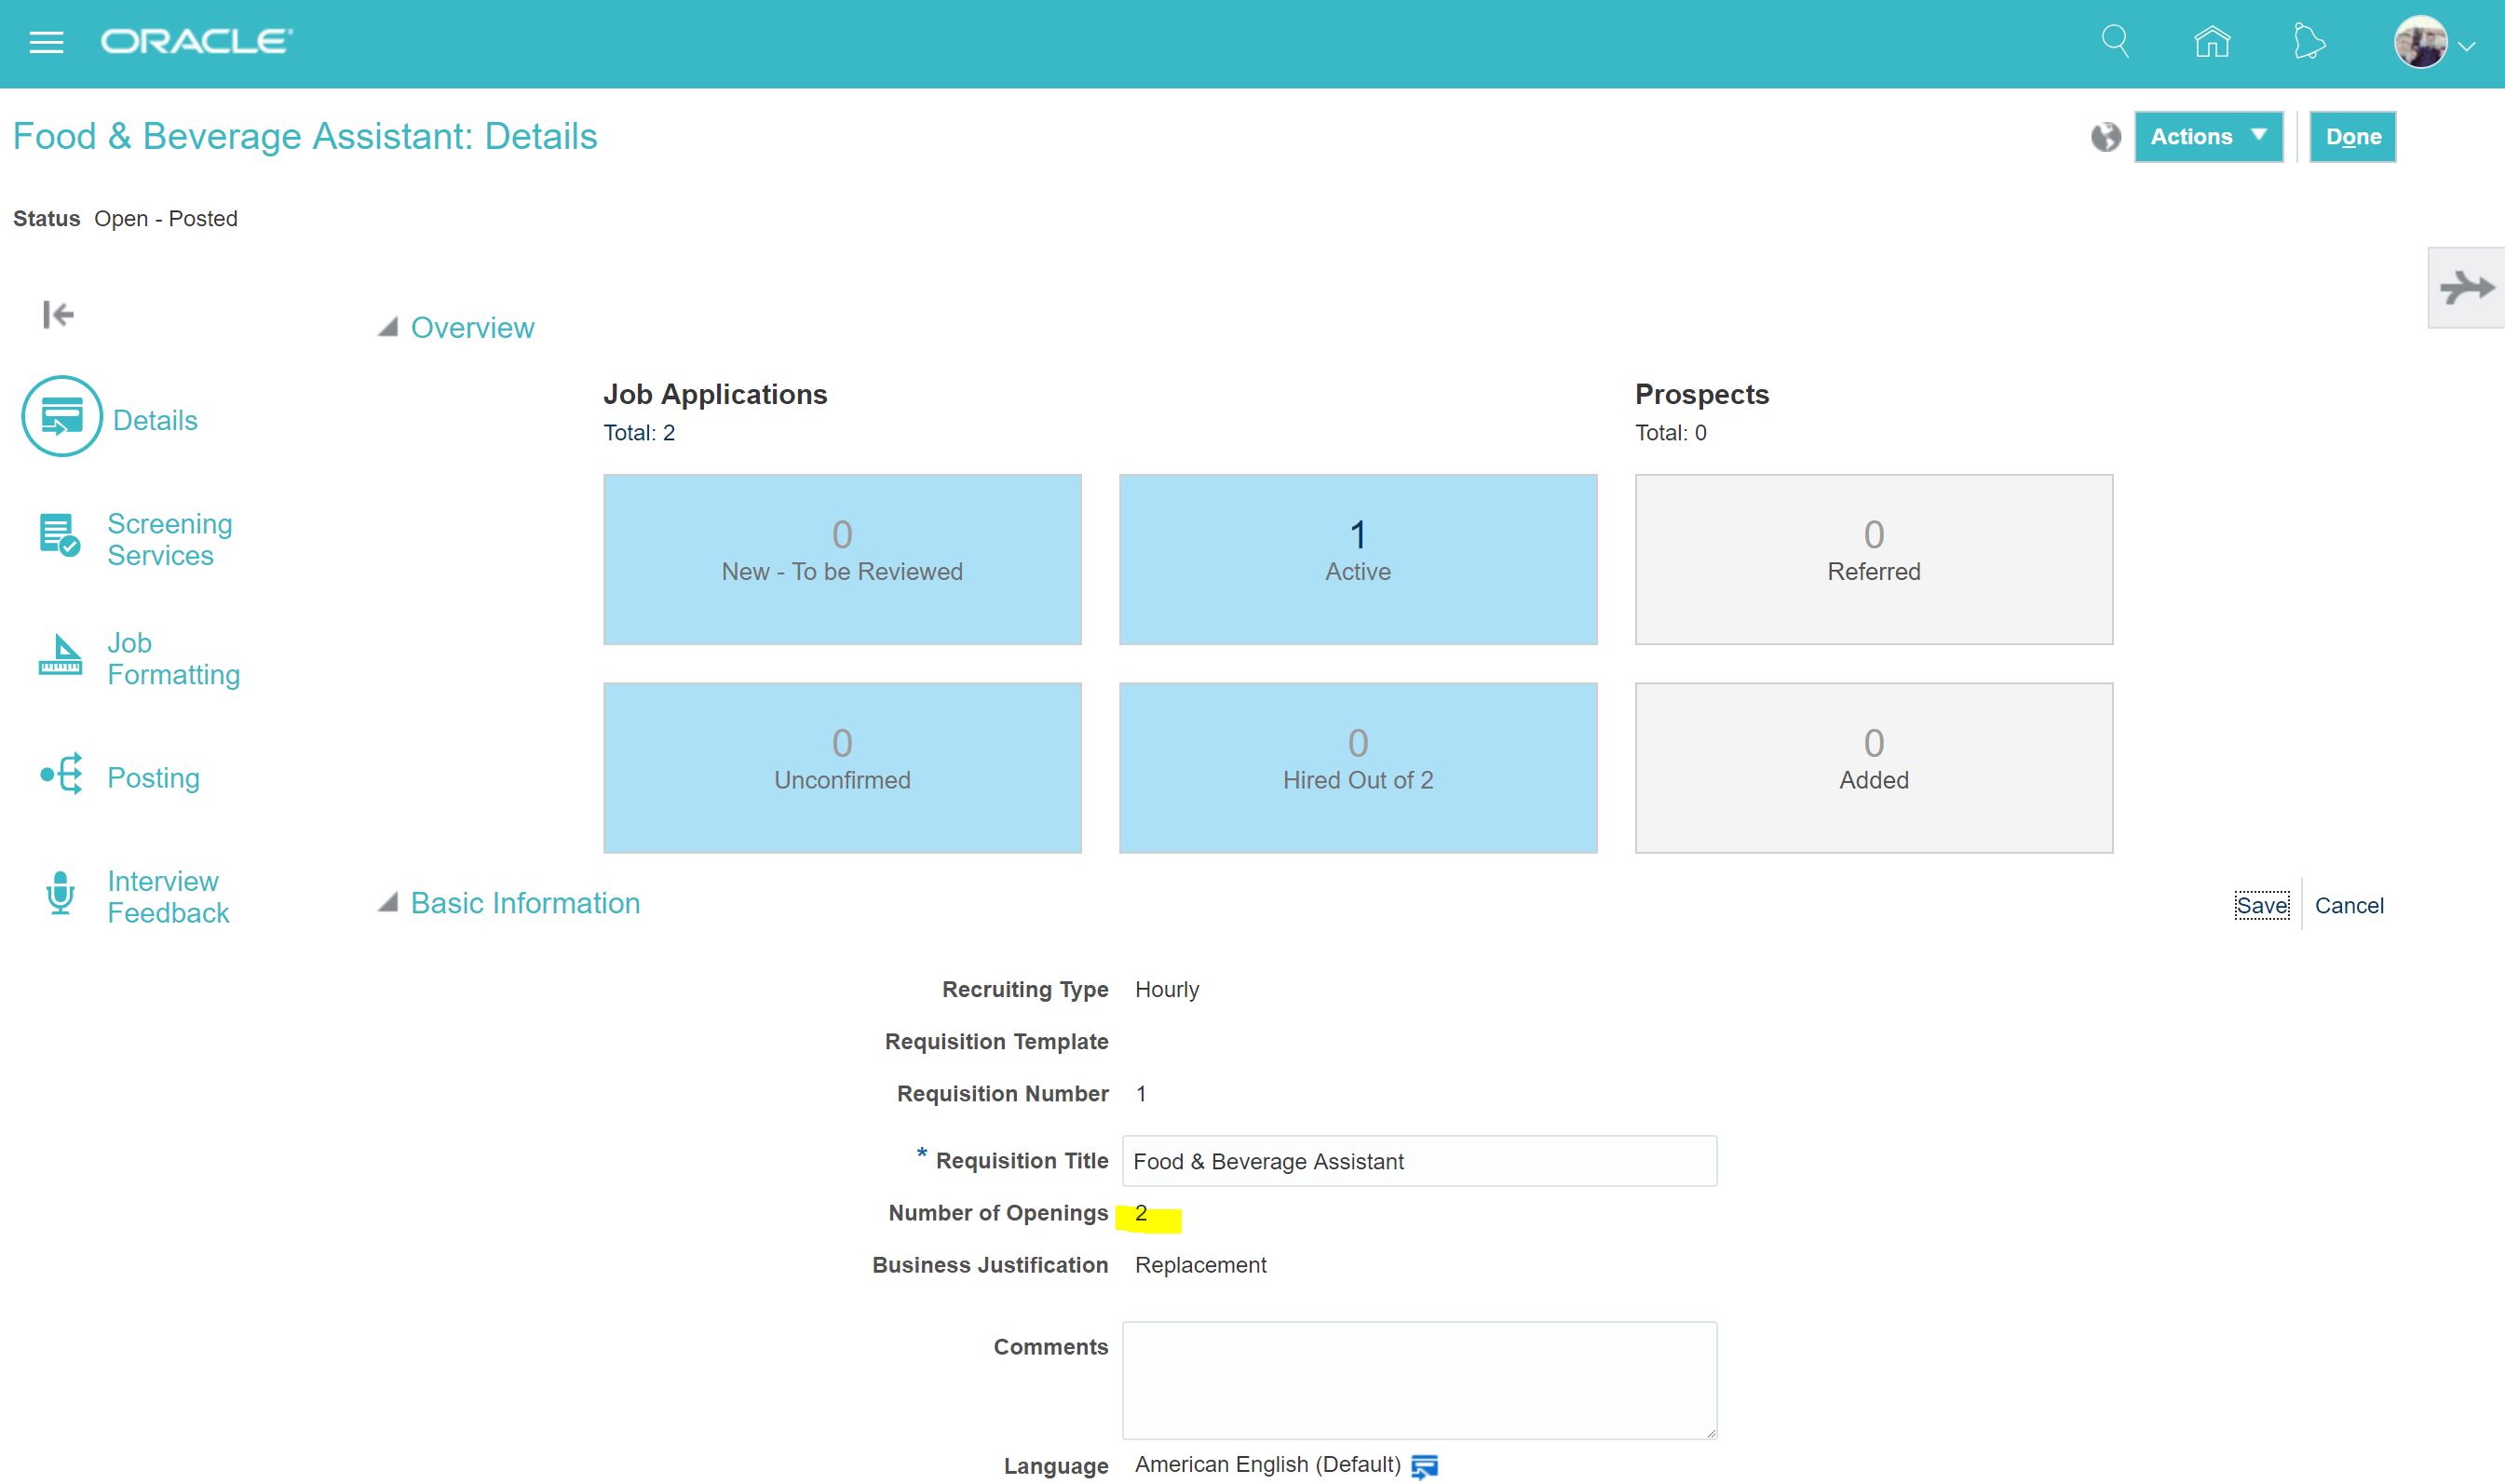Image resolution: width=2505 pixels, height=1484 pixels.
Task: Expand the profile menu chevron
Action: pos(2467,46)
